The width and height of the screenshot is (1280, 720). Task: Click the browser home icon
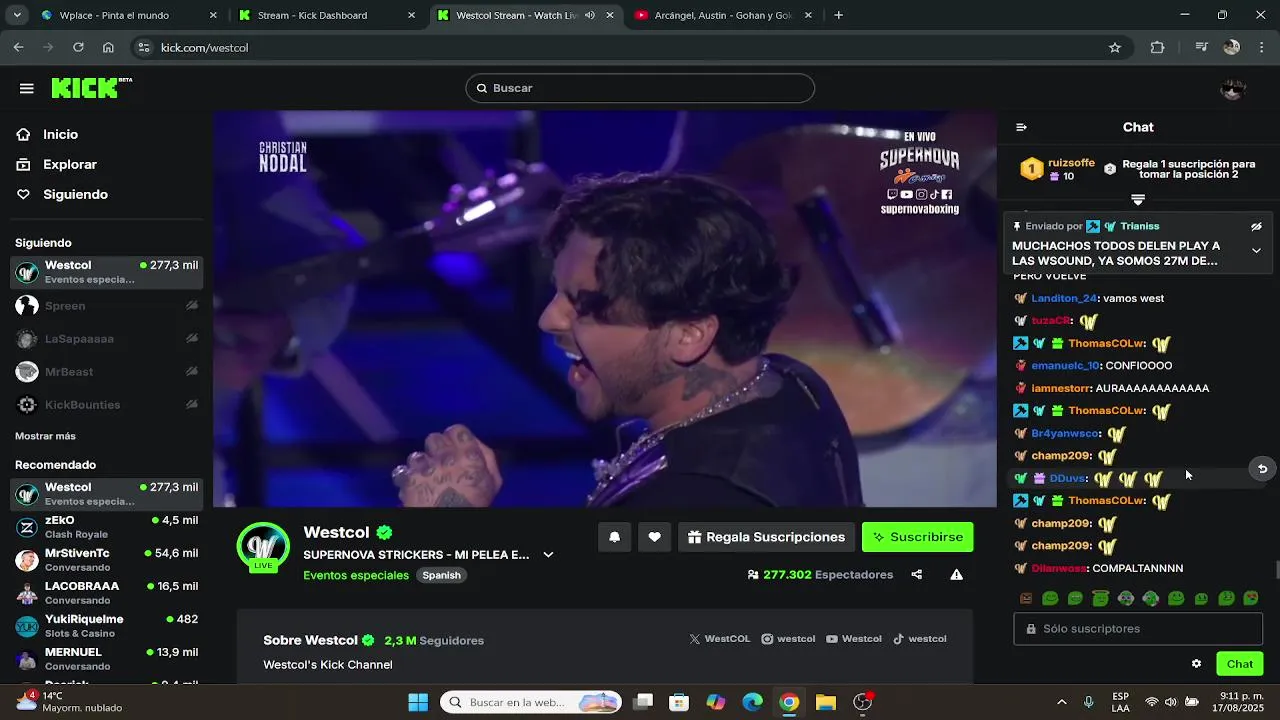point(108,47)
